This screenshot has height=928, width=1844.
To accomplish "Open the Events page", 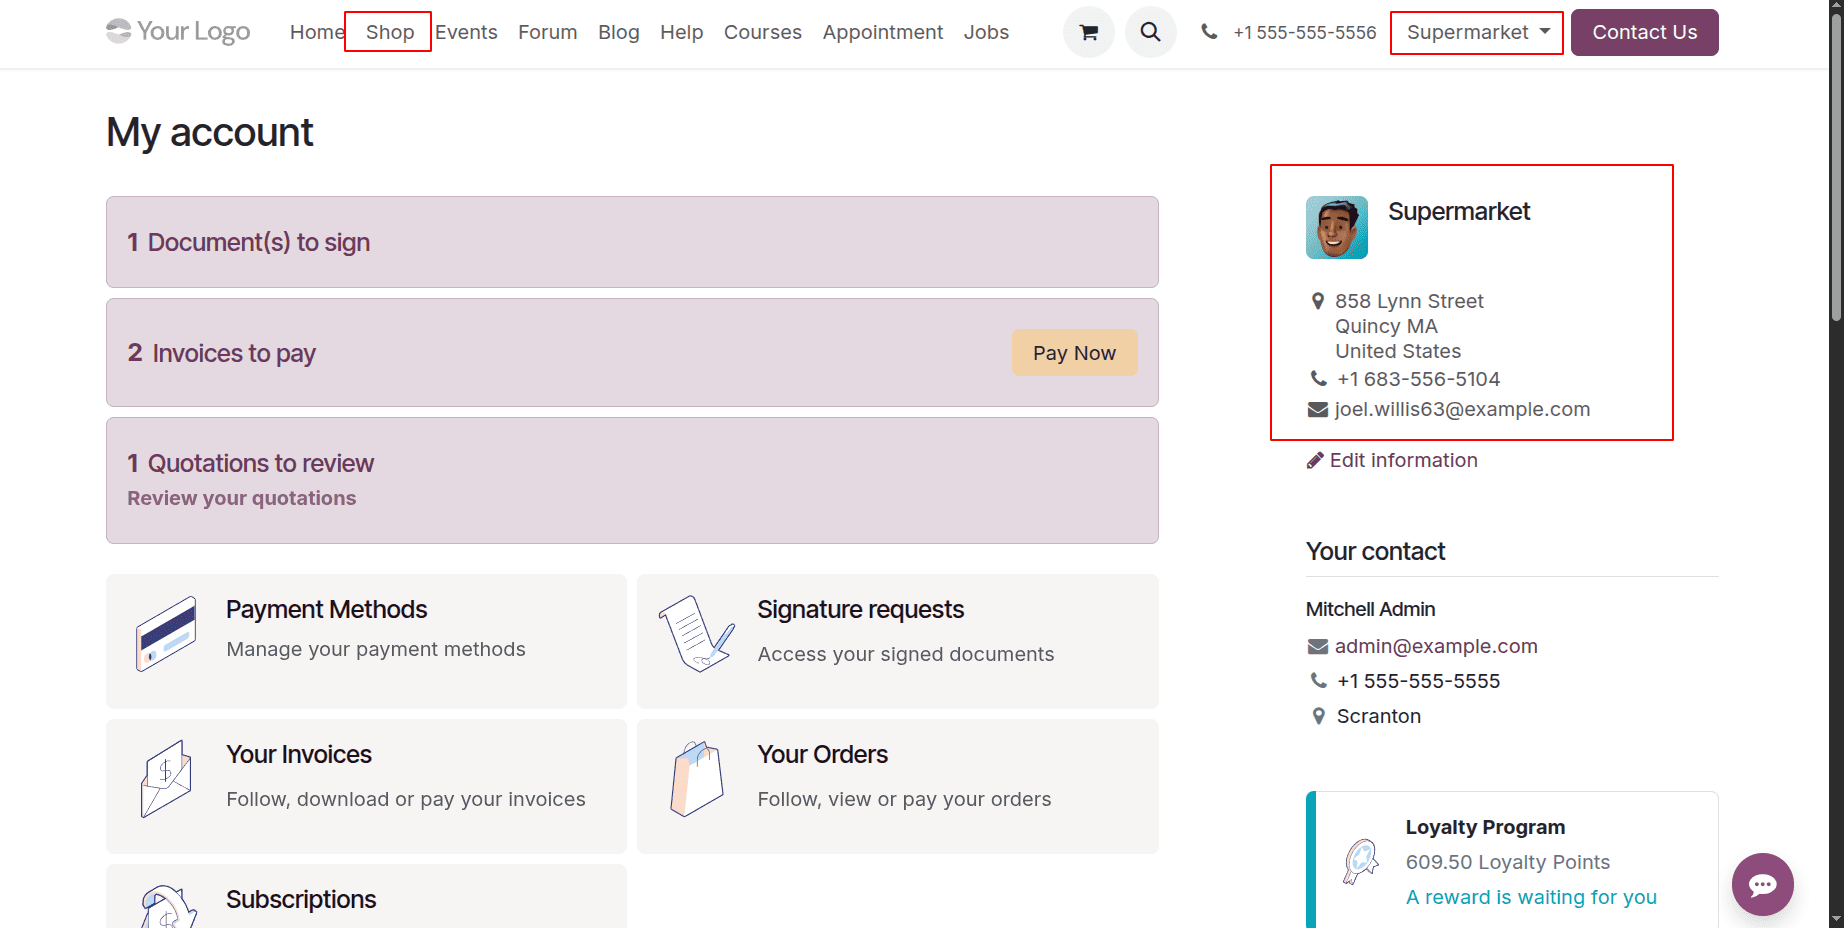I will click(x=466, y=32).
